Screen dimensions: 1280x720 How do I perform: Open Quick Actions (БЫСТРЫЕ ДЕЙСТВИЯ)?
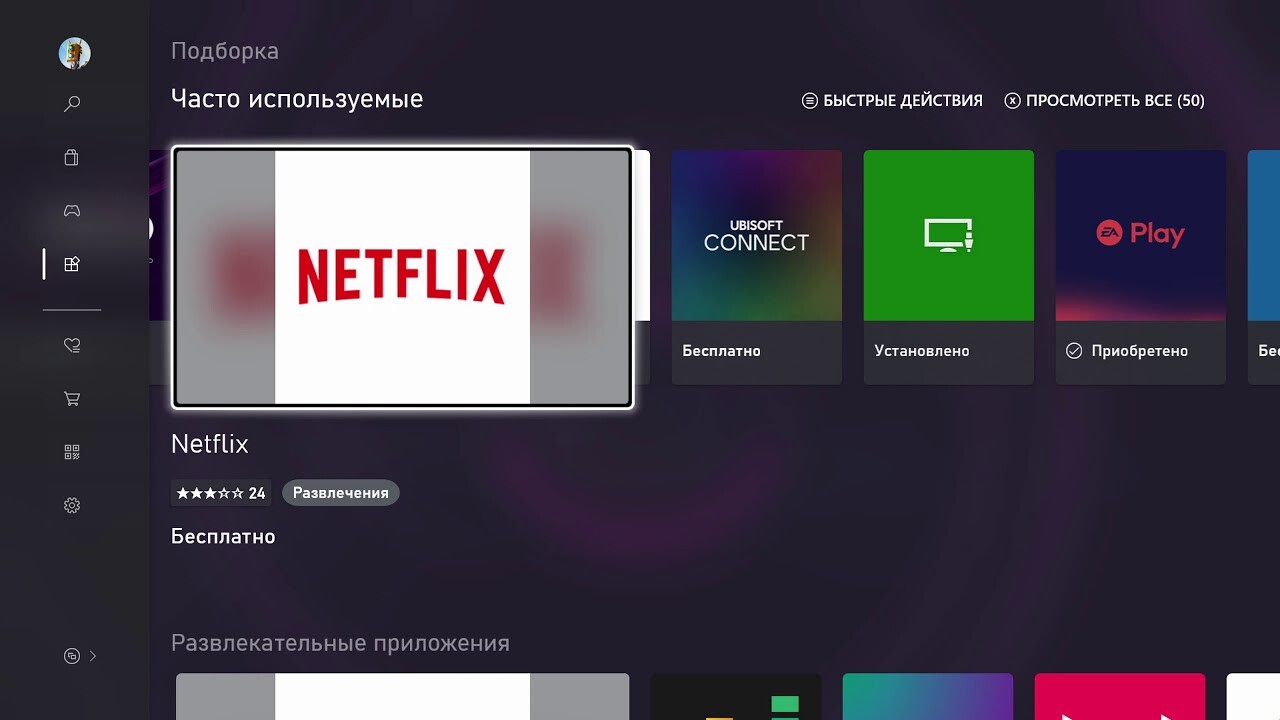[x=892, y=100]
